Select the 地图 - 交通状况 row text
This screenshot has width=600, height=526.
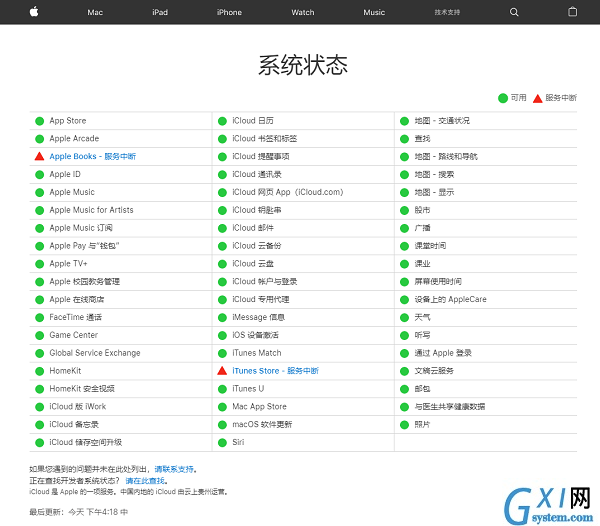[x=442, y=121]
